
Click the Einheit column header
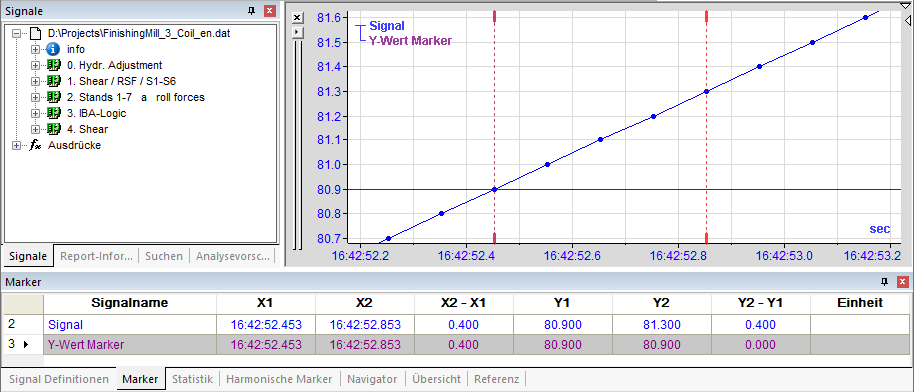pos(860,303)
